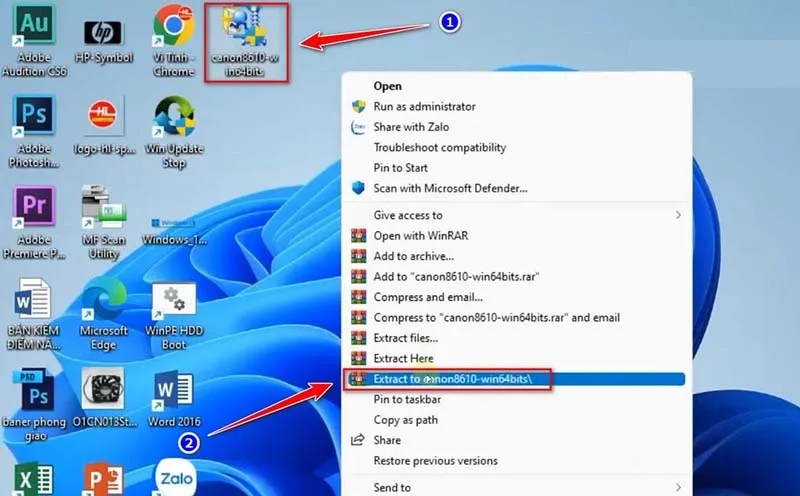The width and height of the screenshot is (800, 496).
Task: Open Win Update Stop shortcut
Action: point(174,133)
